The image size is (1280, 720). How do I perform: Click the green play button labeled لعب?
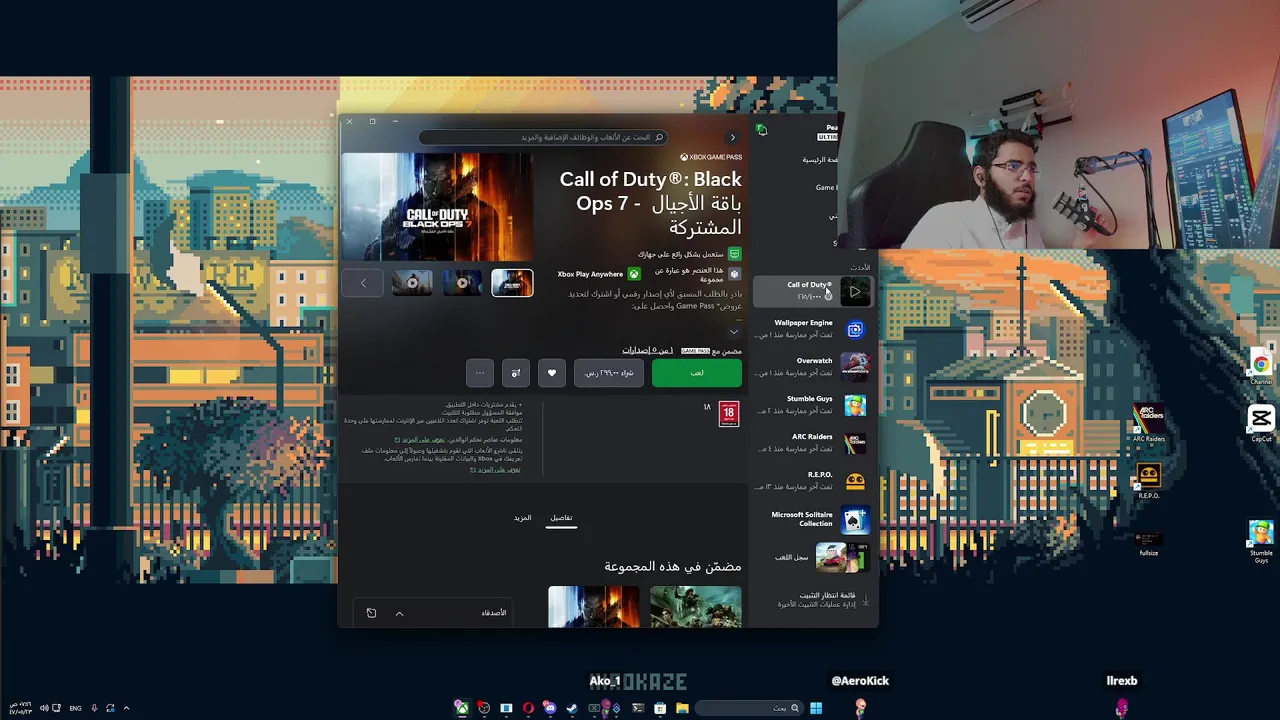(x=697, y=373)
